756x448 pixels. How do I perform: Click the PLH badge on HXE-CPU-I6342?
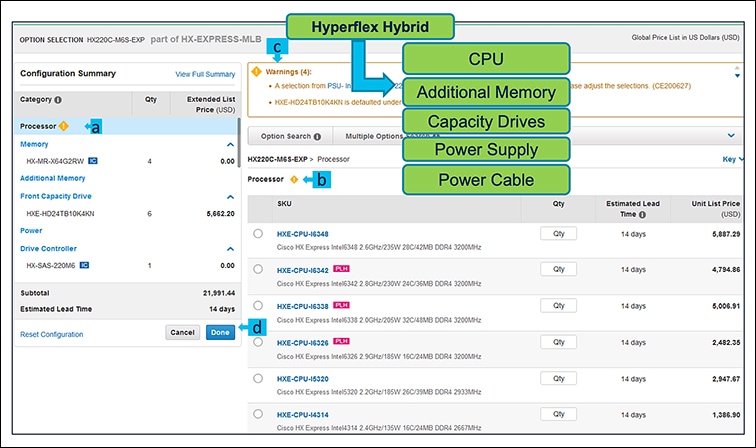[342, 270]
